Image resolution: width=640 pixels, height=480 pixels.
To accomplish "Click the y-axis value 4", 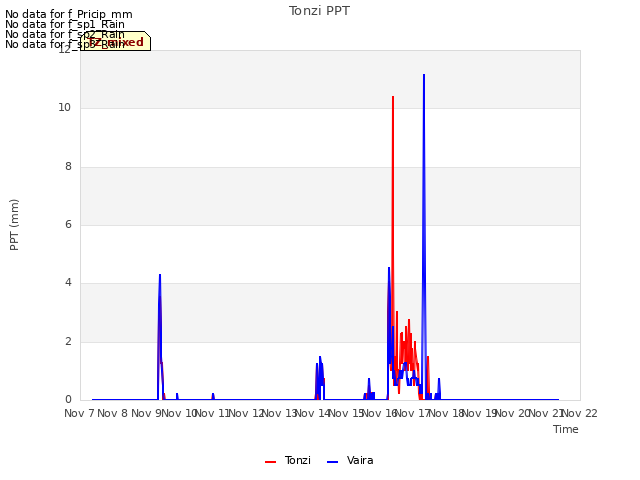I will [x=68, y=283].
